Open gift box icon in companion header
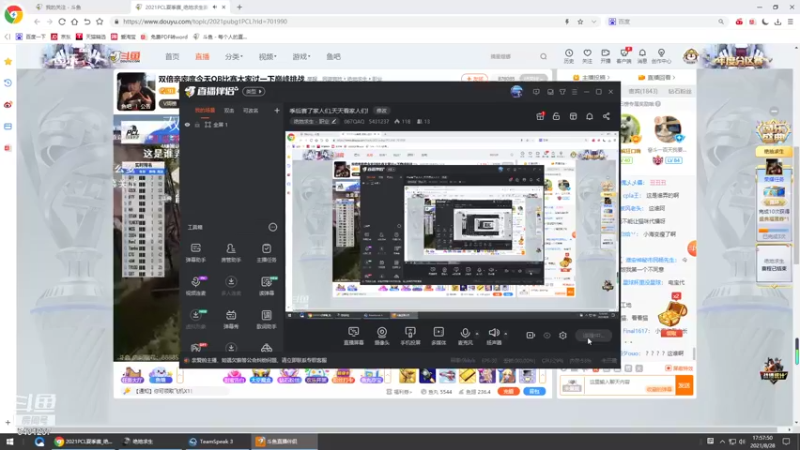Screen dimensions: 800x450 (540, 116)
